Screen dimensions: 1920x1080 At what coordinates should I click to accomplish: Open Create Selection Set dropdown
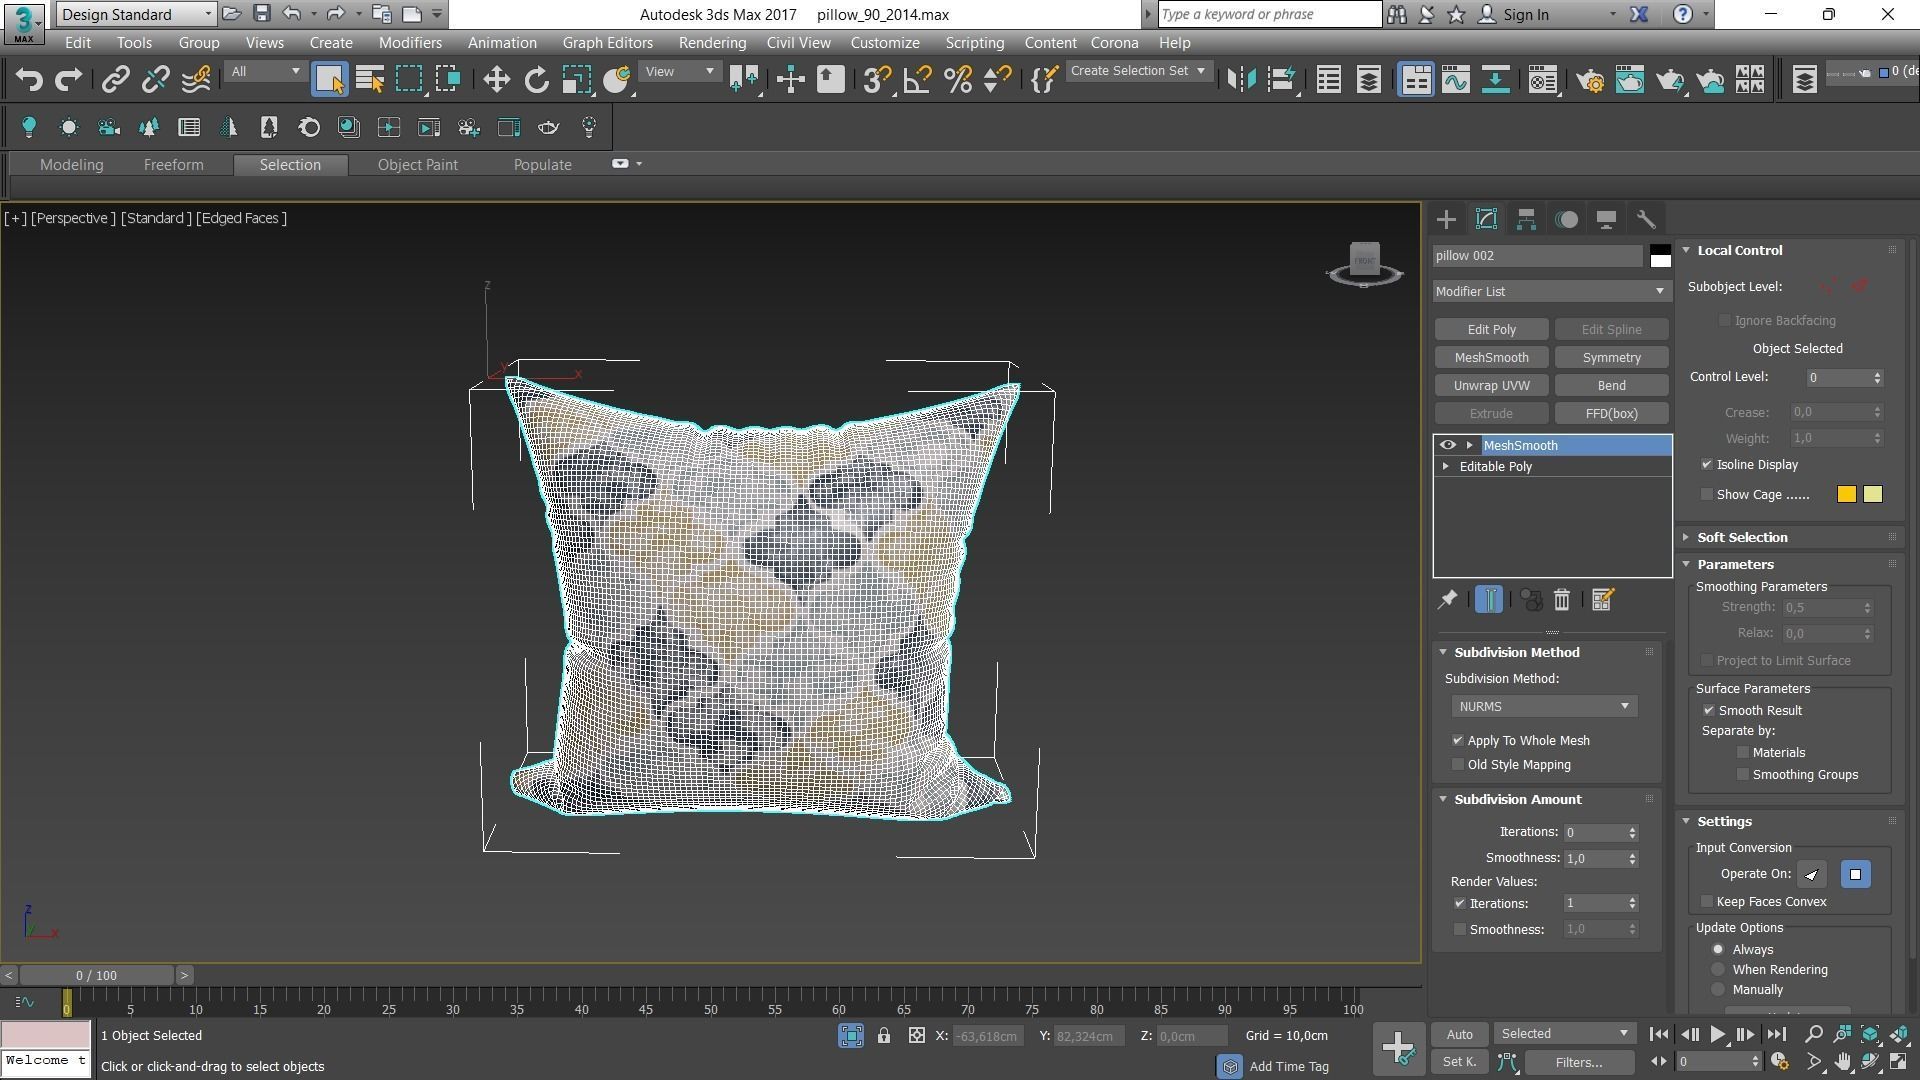pyautogui.click(x=1139, y=71)
